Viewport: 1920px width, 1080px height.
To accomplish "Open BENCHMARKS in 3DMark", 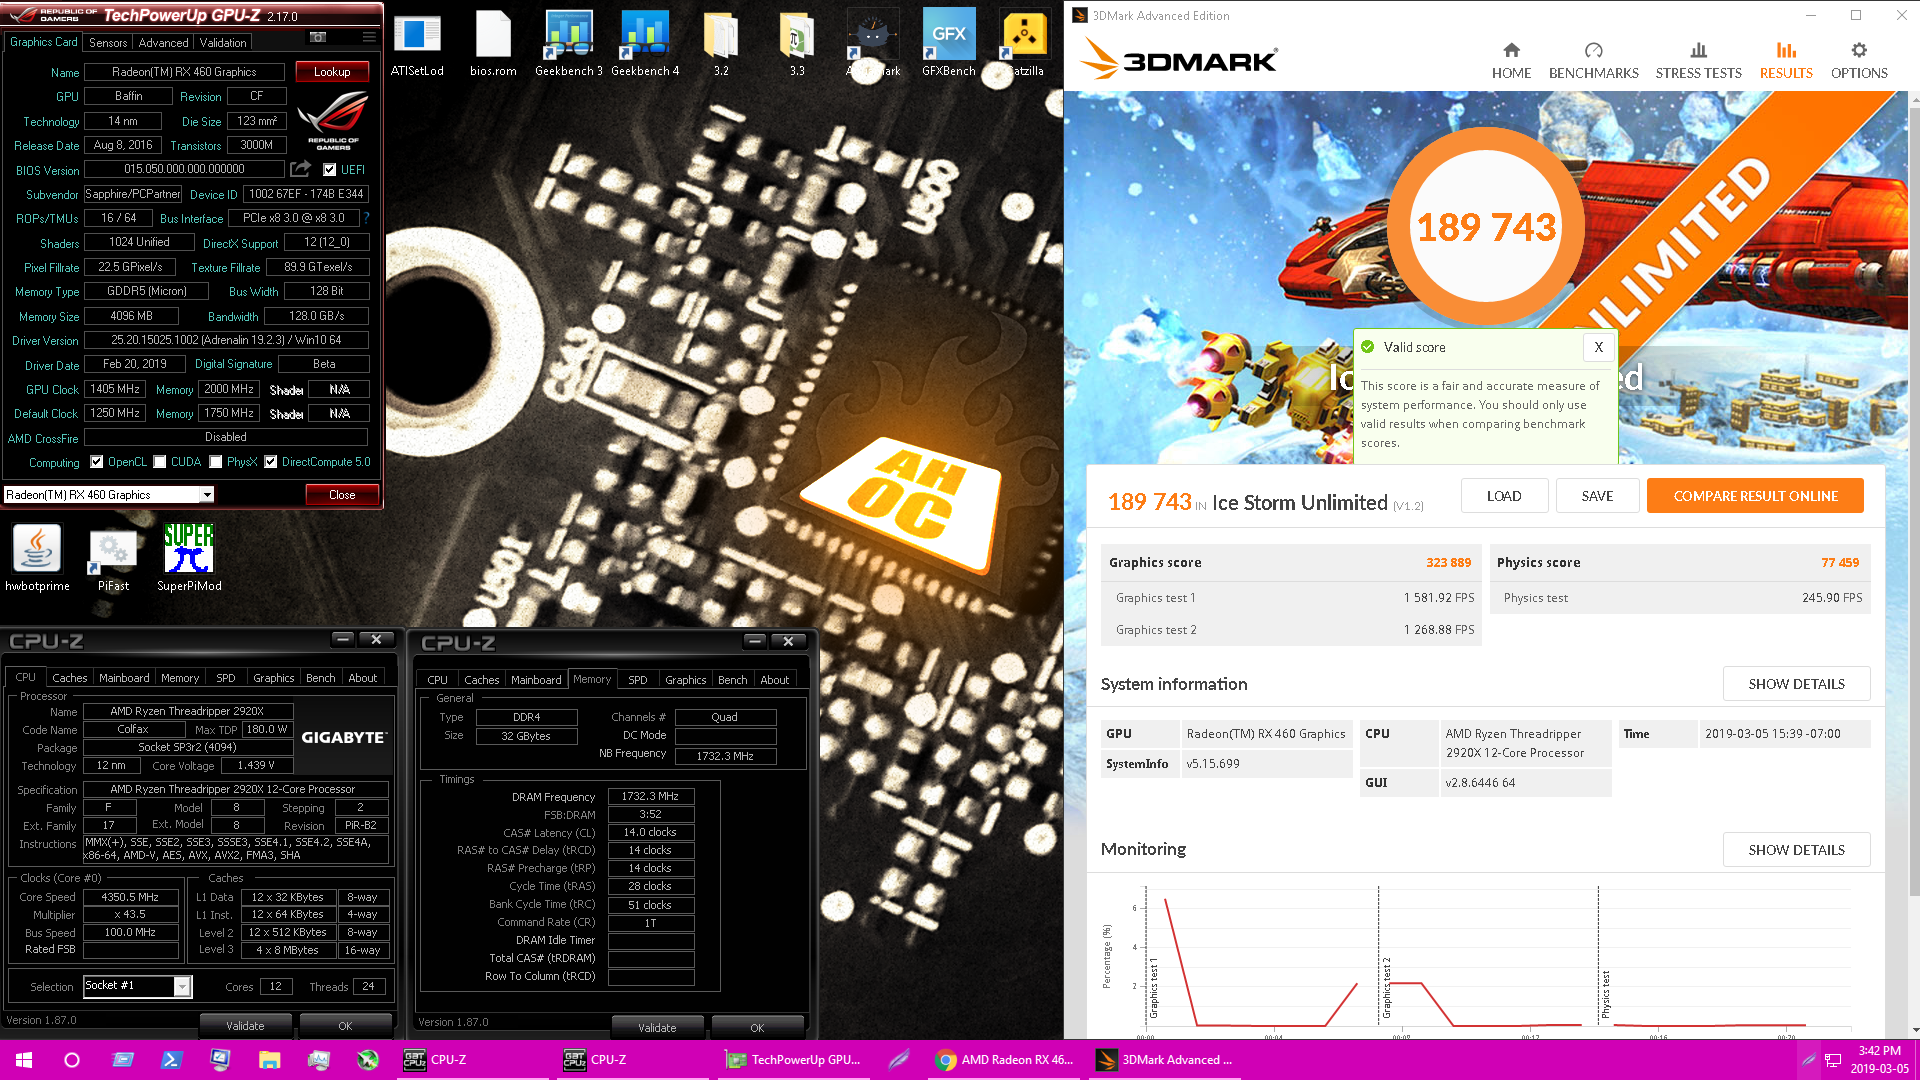I will pyautogui.click(x=1593, y=61).
